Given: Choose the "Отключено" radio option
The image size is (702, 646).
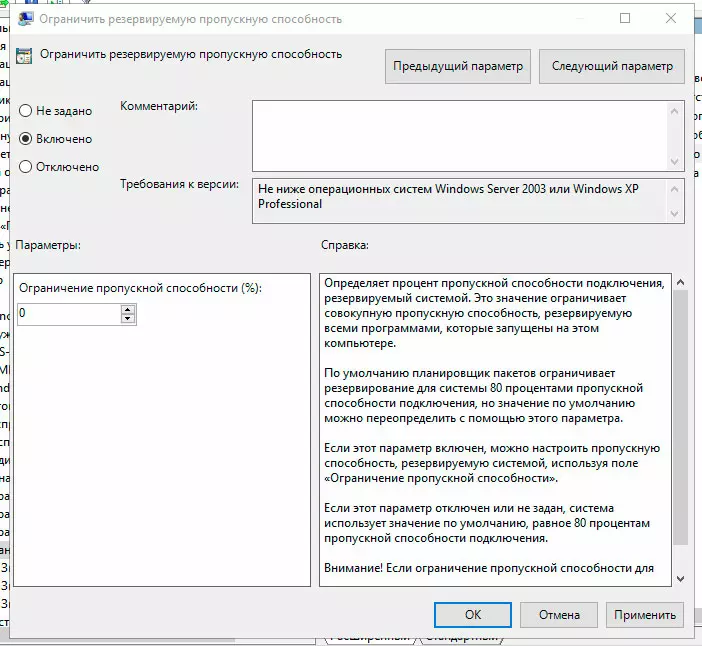Looking at the screenshot, I should [26, 167].
